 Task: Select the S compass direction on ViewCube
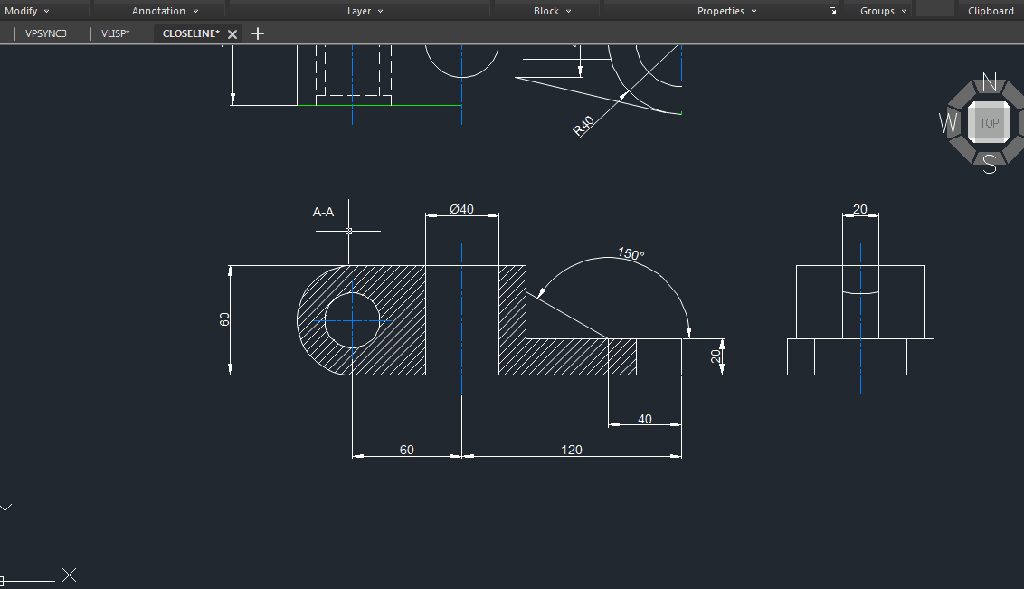(x=989, y=164)
